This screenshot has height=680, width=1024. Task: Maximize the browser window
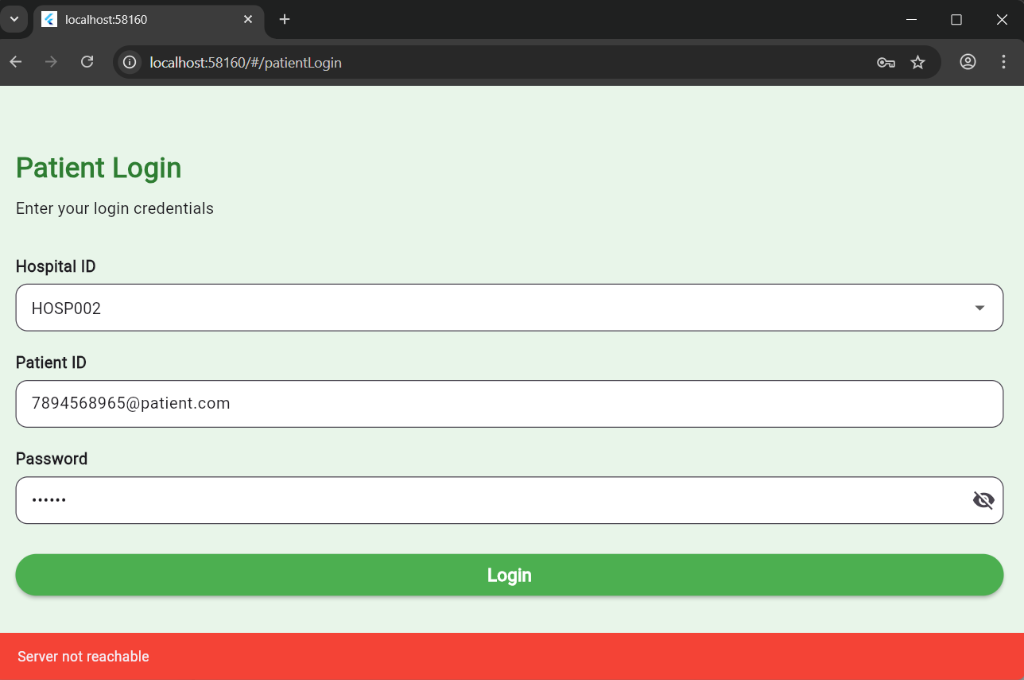click(x=956, y=20)
